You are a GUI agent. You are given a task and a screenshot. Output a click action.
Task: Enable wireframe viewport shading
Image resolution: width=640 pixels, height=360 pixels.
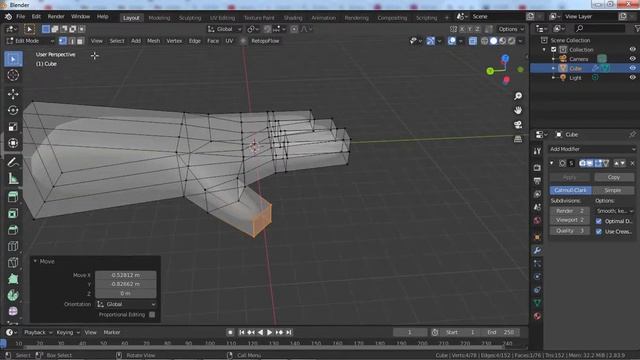pos(484,41)
